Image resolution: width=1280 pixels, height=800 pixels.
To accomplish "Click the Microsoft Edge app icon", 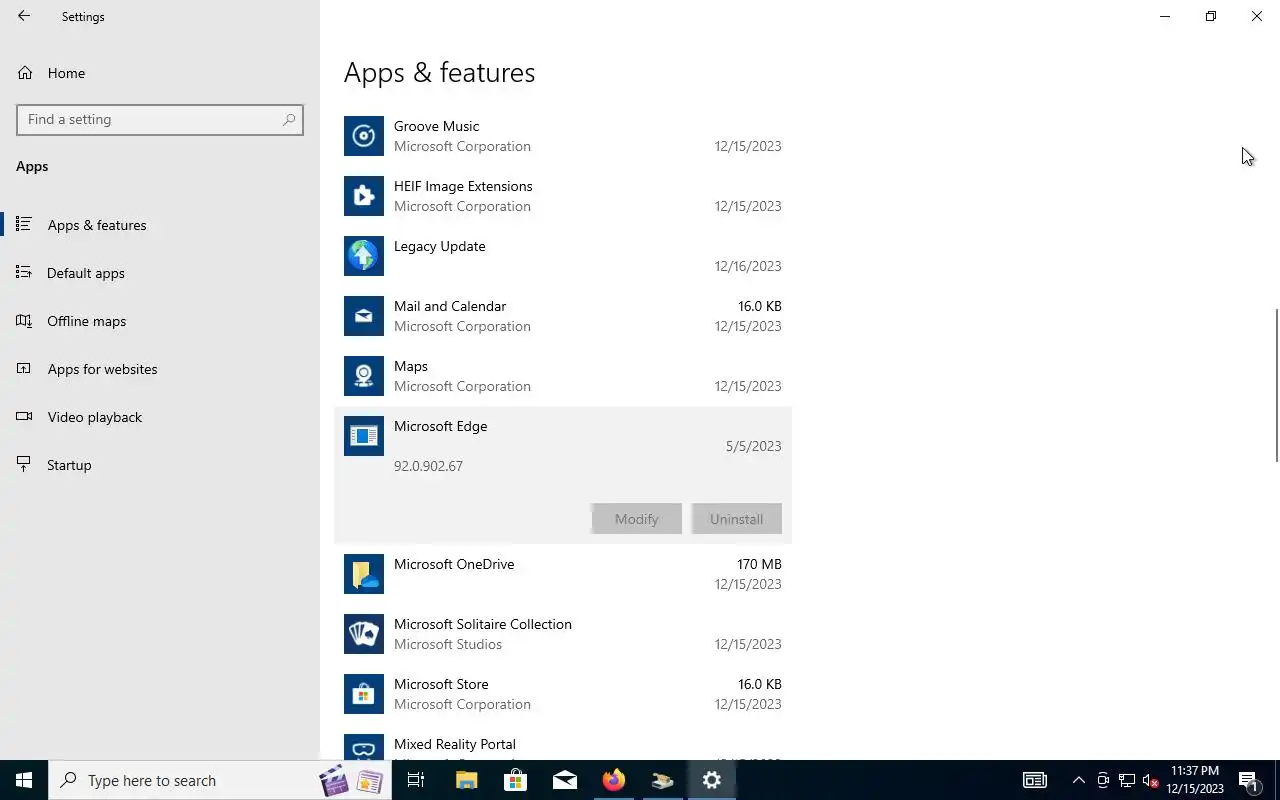I will pyautogui.click(x=364, y=436).
